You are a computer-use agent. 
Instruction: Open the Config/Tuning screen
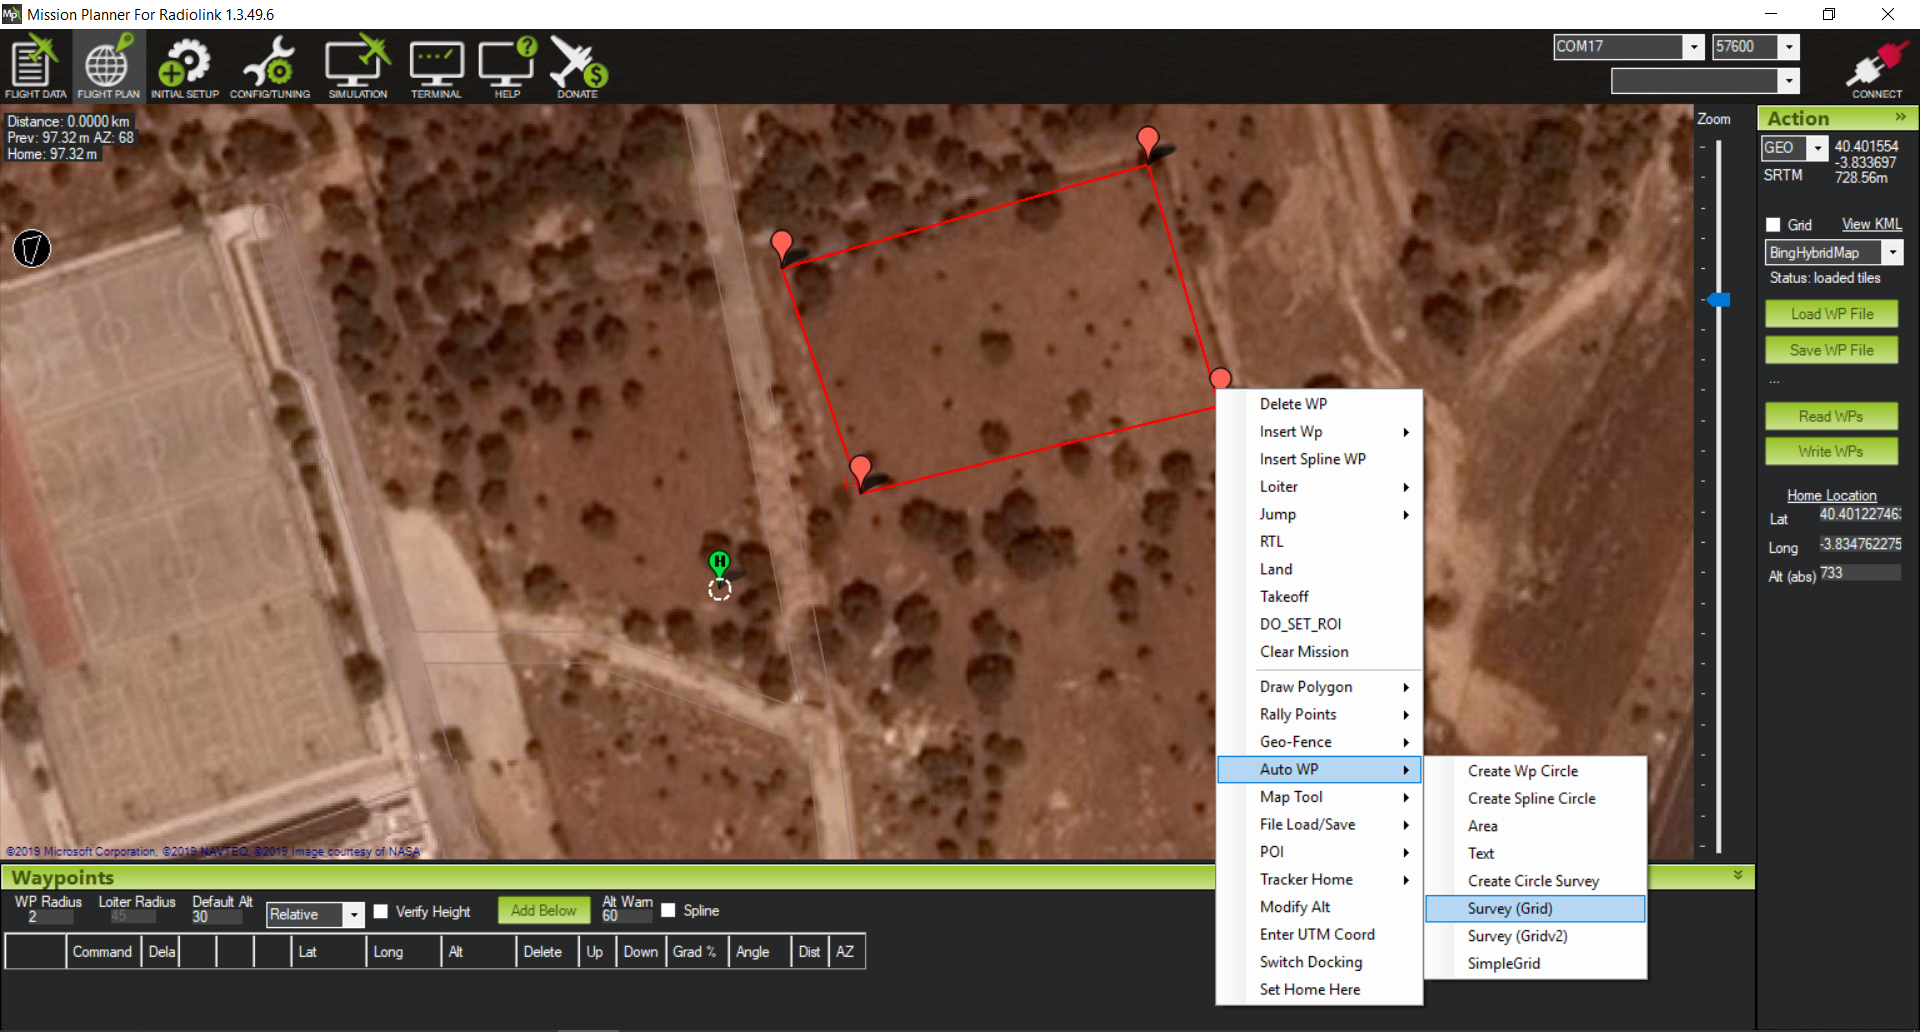[269, 67]
